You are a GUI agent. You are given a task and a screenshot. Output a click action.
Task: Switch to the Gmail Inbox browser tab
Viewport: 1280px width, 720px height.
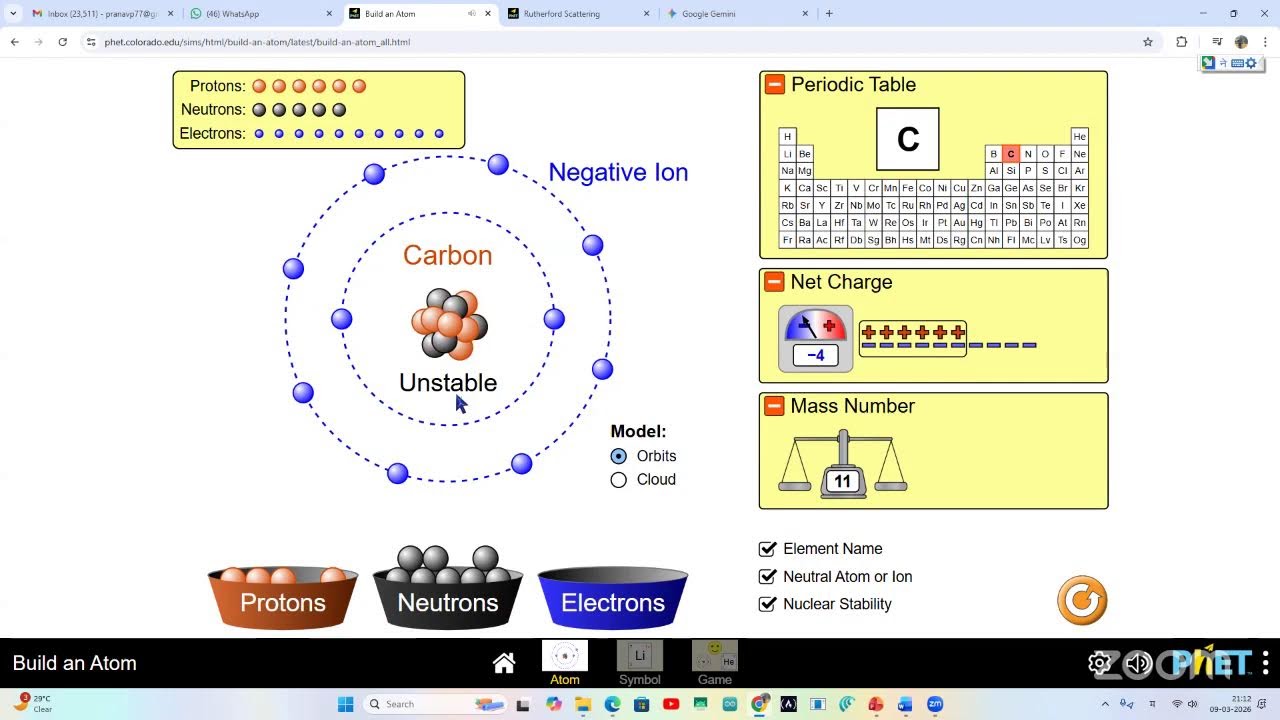(100, 14)
